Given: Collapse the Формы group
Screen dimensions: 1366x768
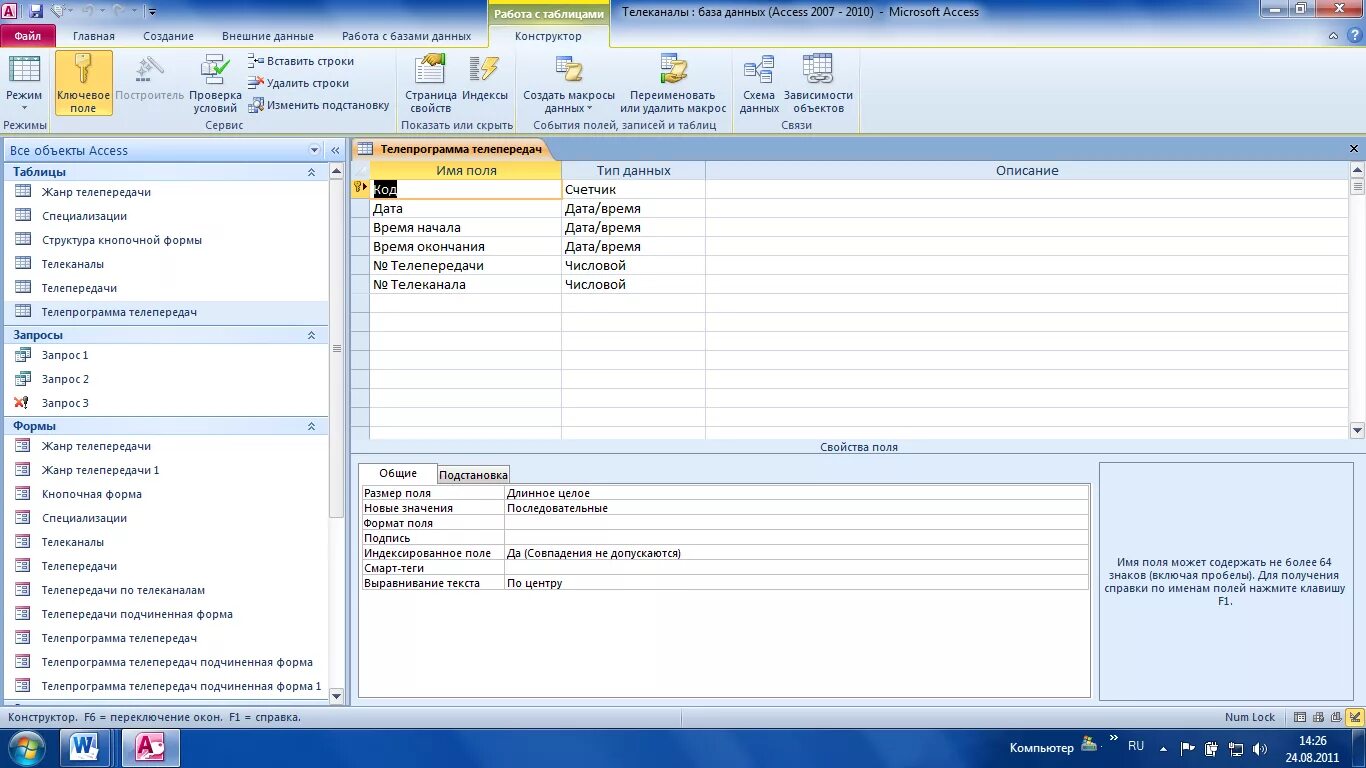Looking at the screenshot, I should [x=311, y=426].
